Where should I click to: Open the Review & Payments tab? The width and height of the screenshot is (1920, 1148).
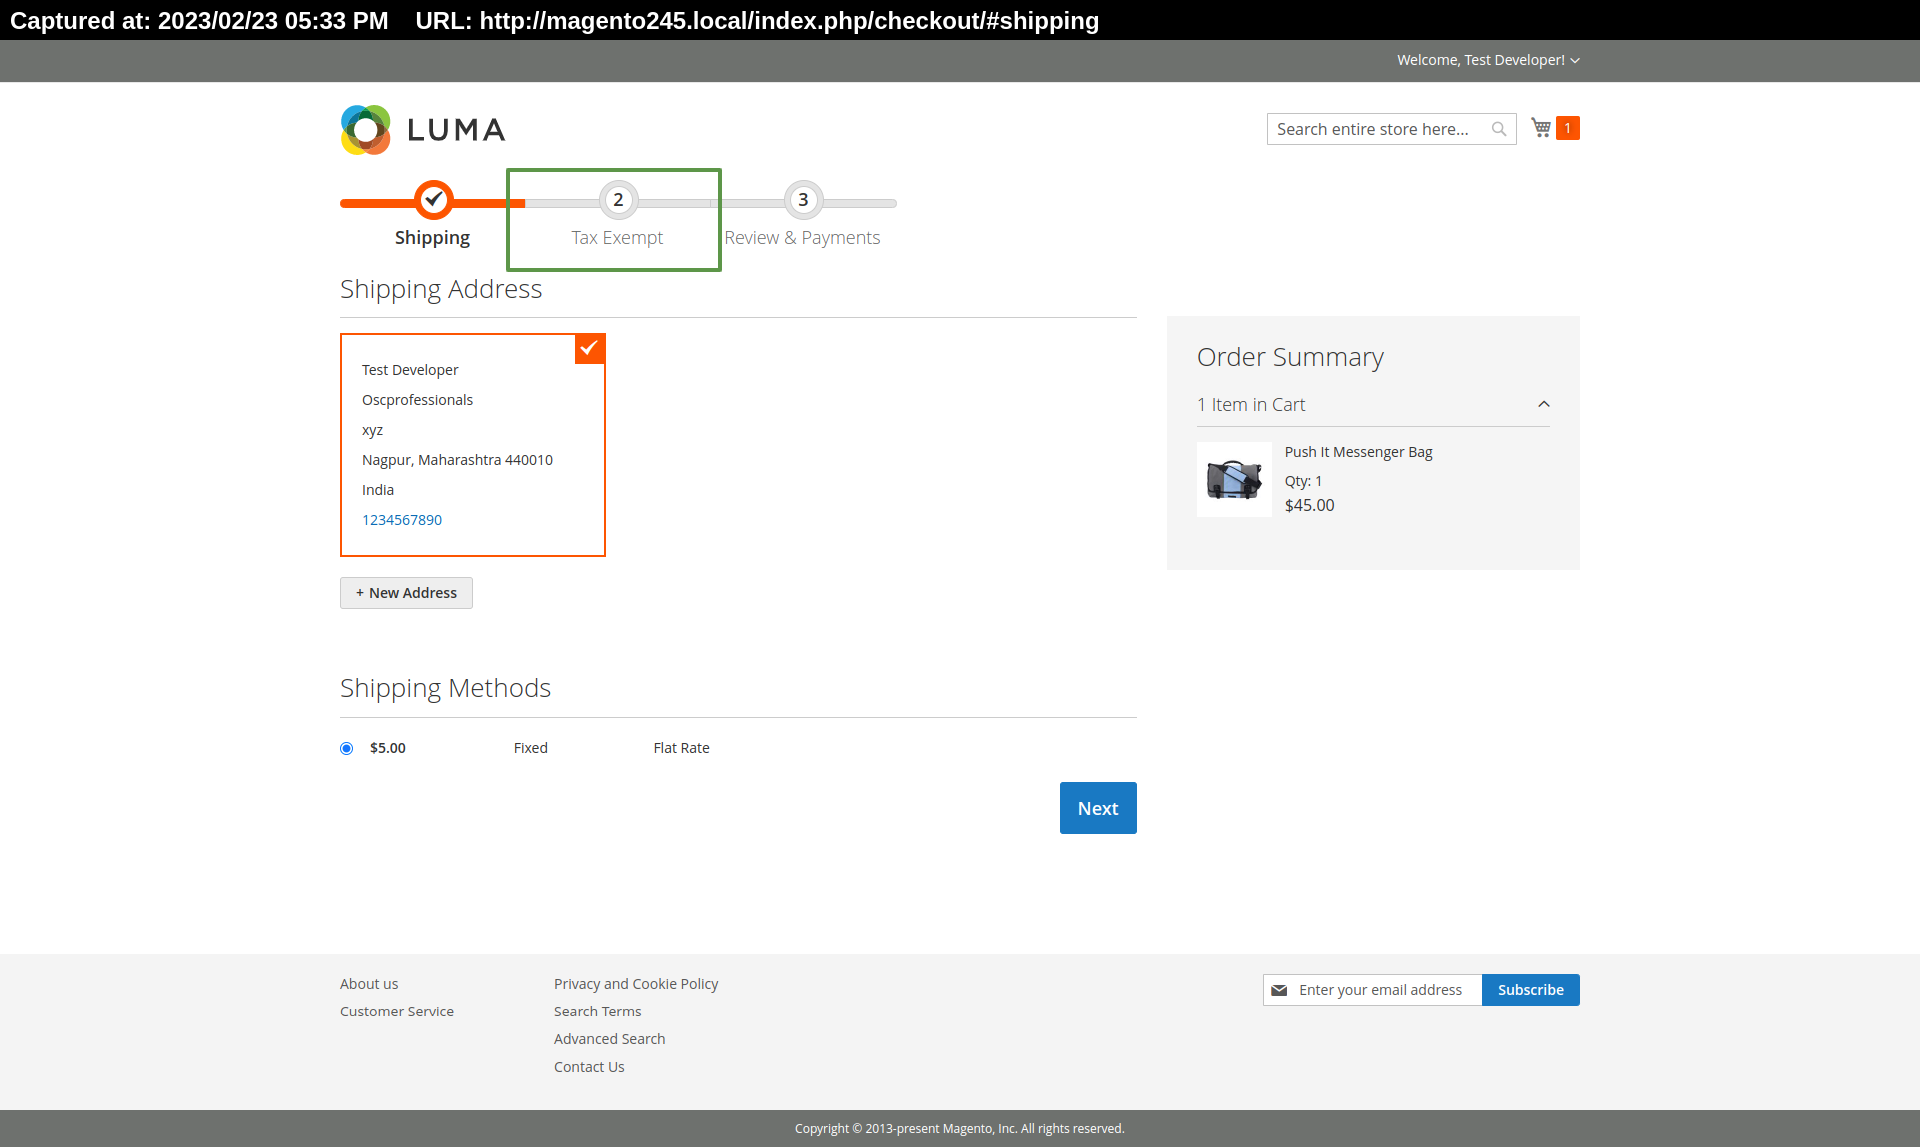[802, 200]
